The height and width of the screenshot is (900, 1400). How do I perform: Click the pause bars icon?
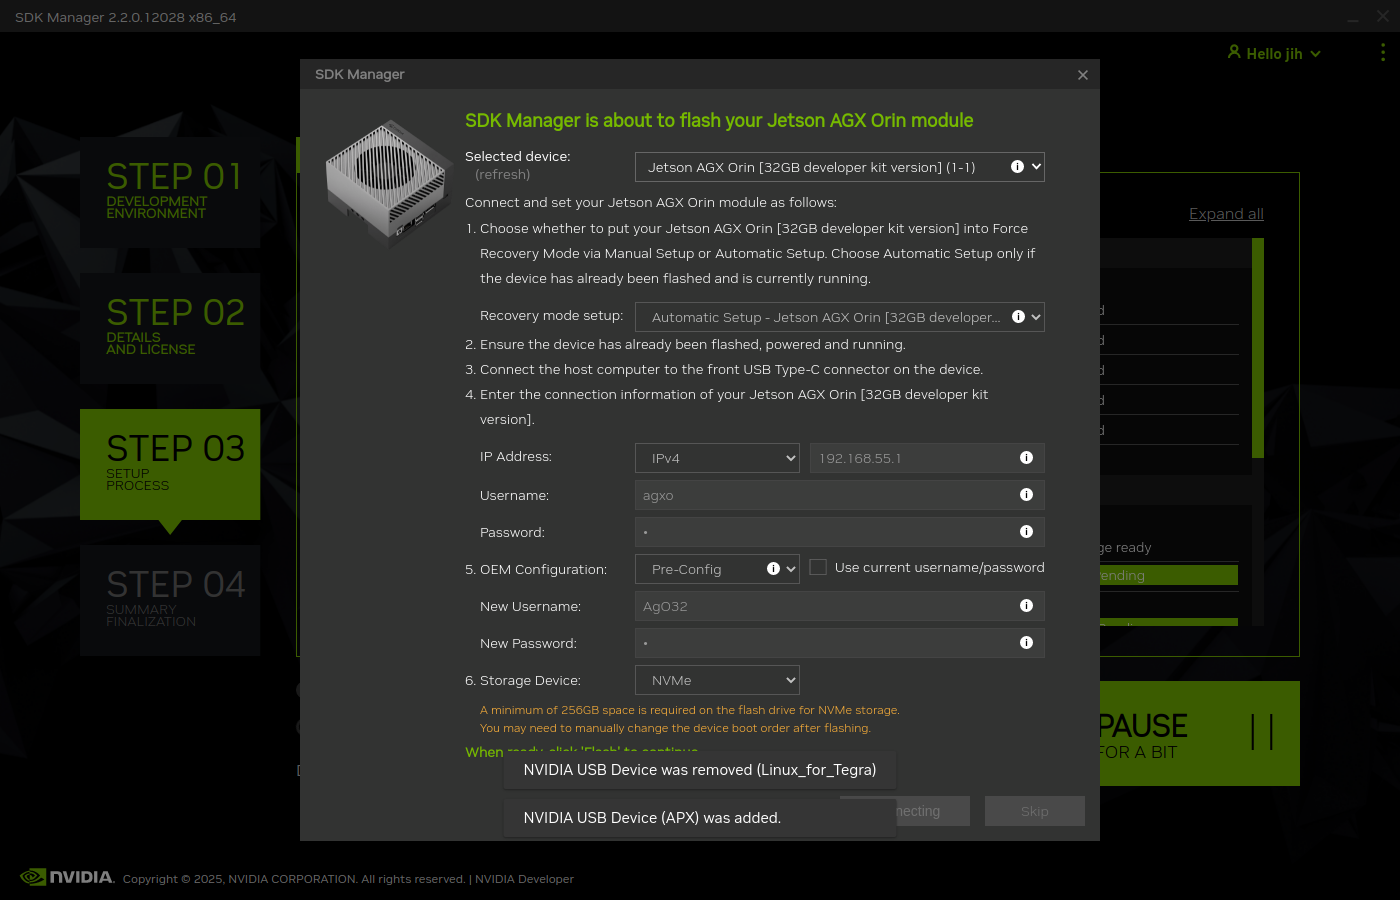1262,732
